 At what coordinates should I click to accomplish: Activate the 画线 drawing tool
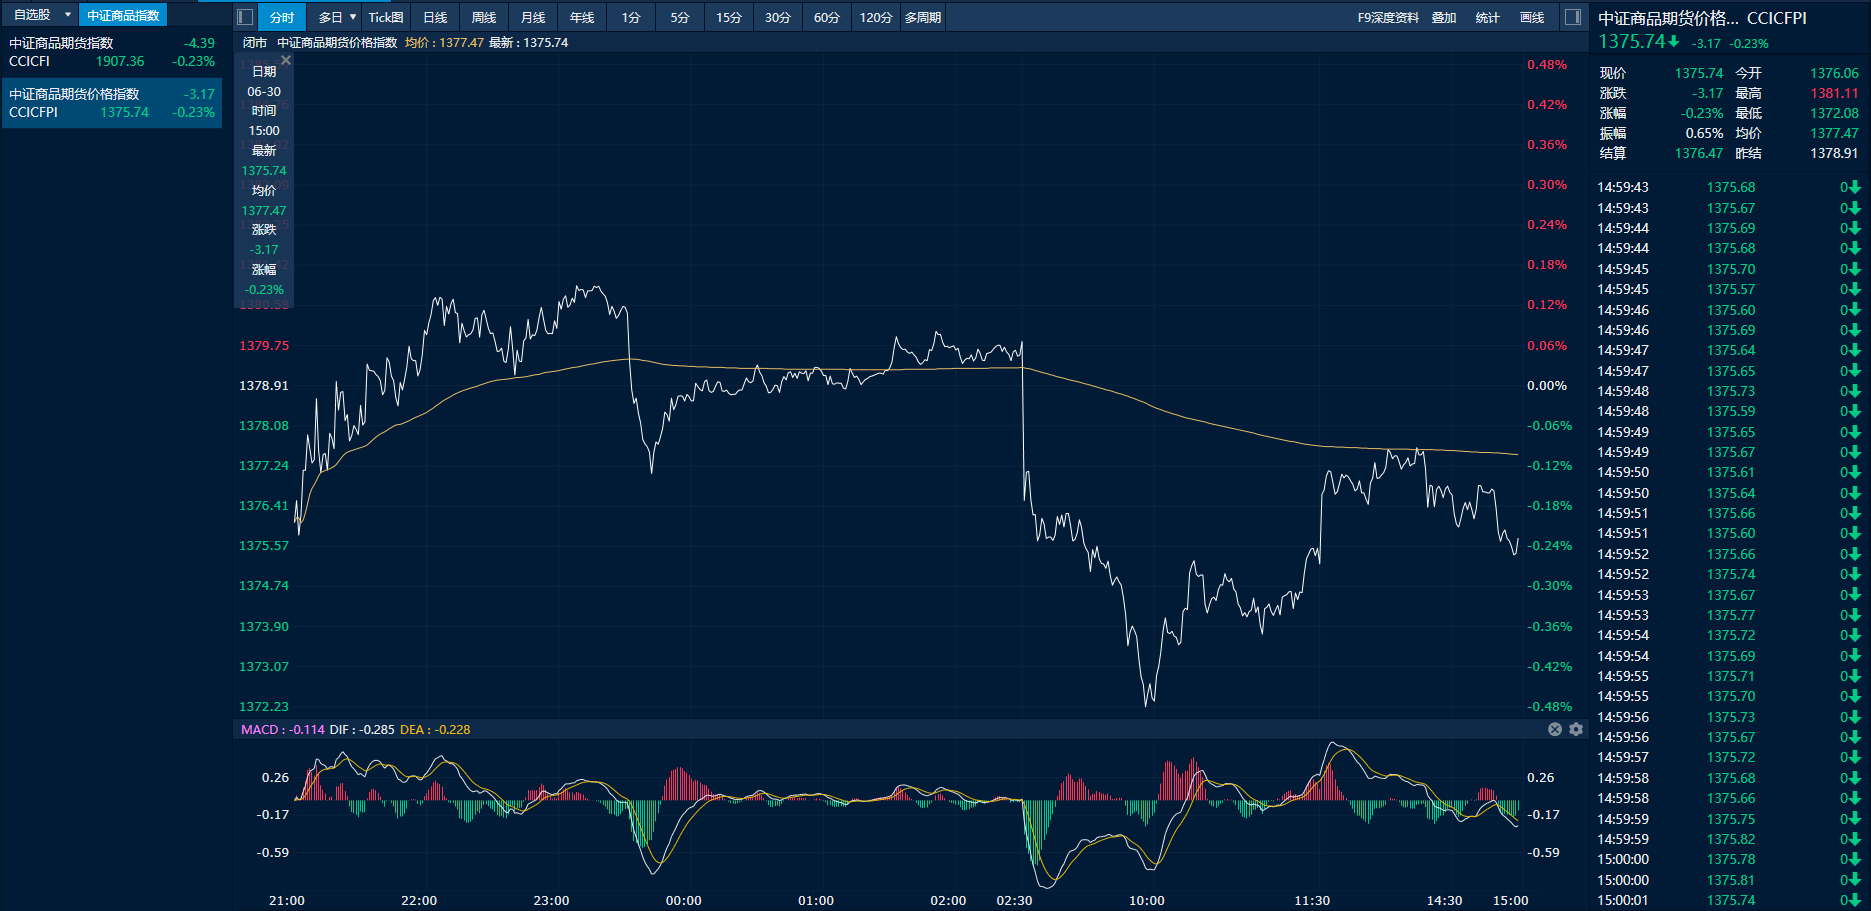pyautogui.click(x=1532, y=17)
